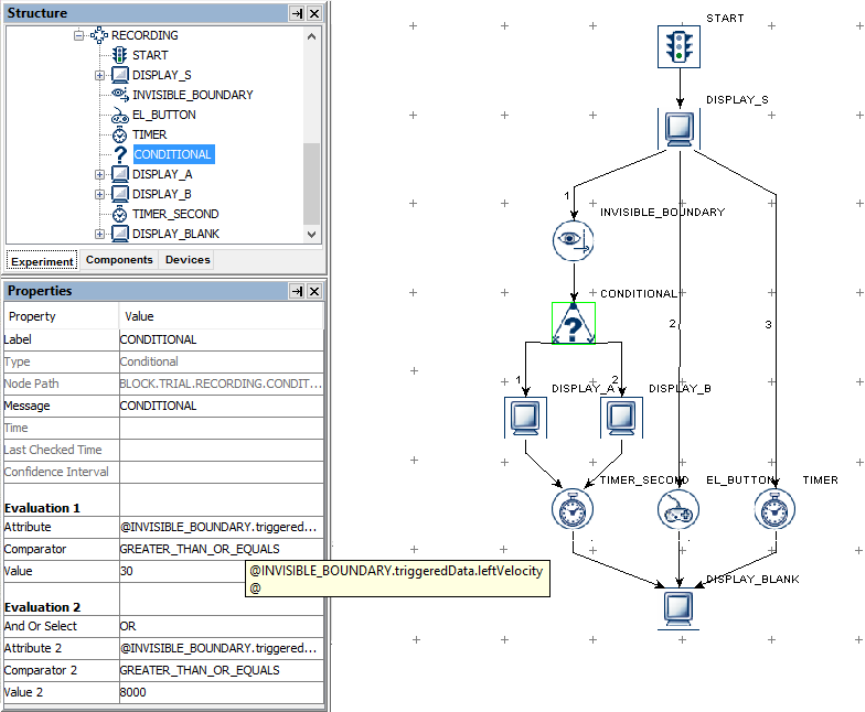Pin the Properties panel with the dock icon

point(297,291)
